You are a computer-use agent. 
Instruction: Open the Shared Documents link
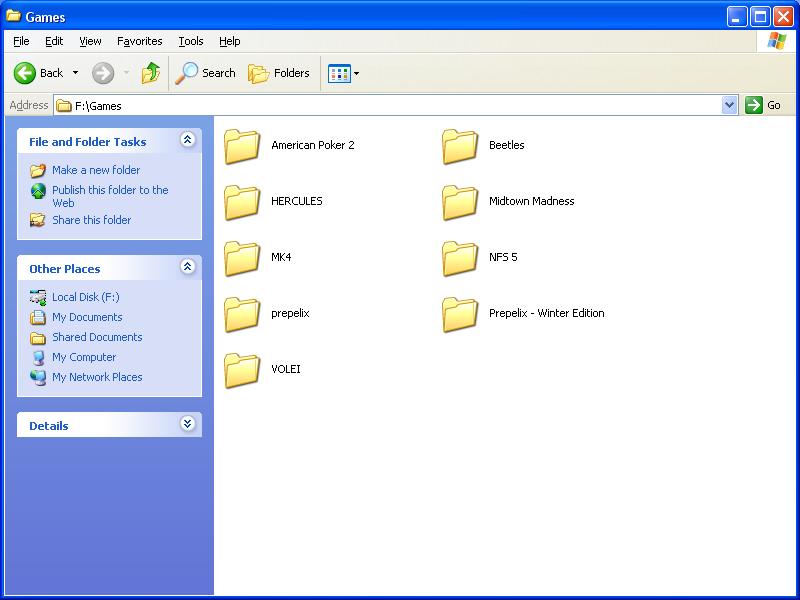(97, 337)
